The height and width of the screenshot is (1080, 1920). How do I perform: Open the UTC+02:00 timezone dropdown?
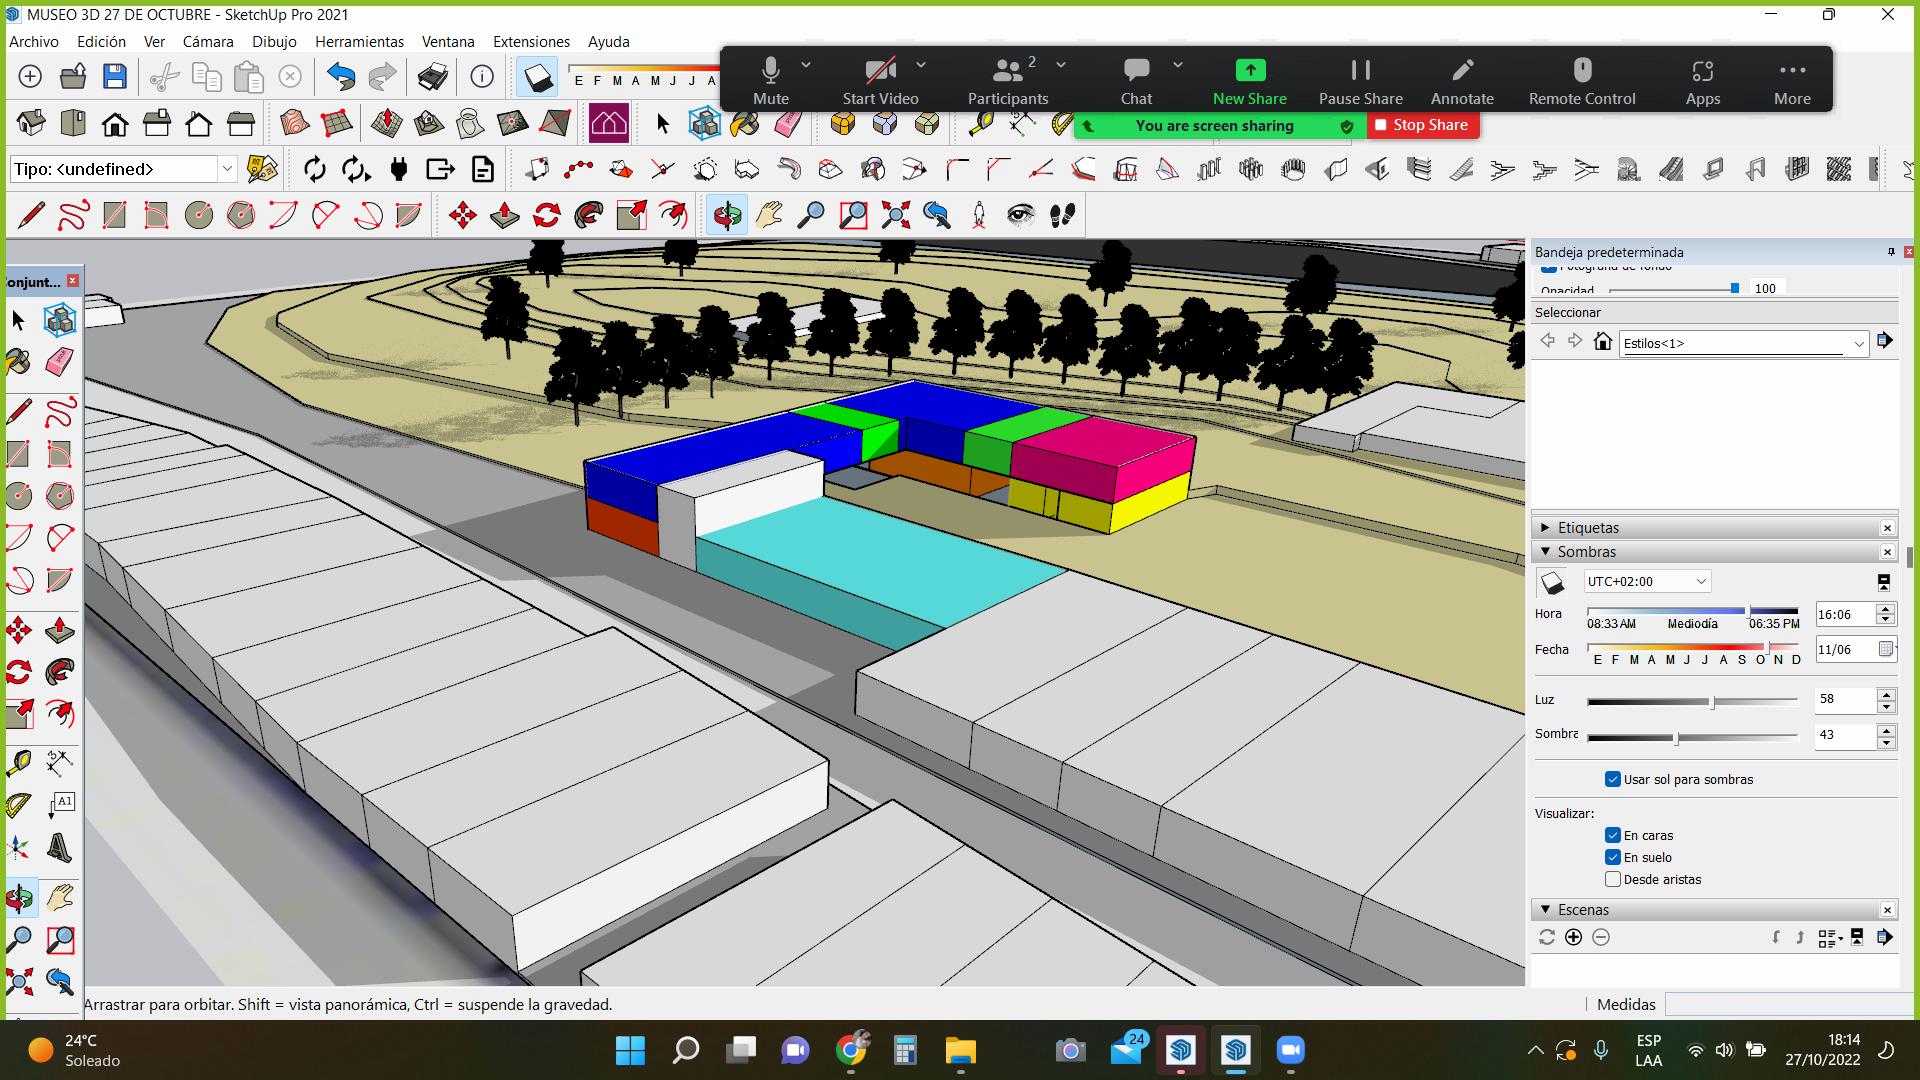(x=1647, y=581)
